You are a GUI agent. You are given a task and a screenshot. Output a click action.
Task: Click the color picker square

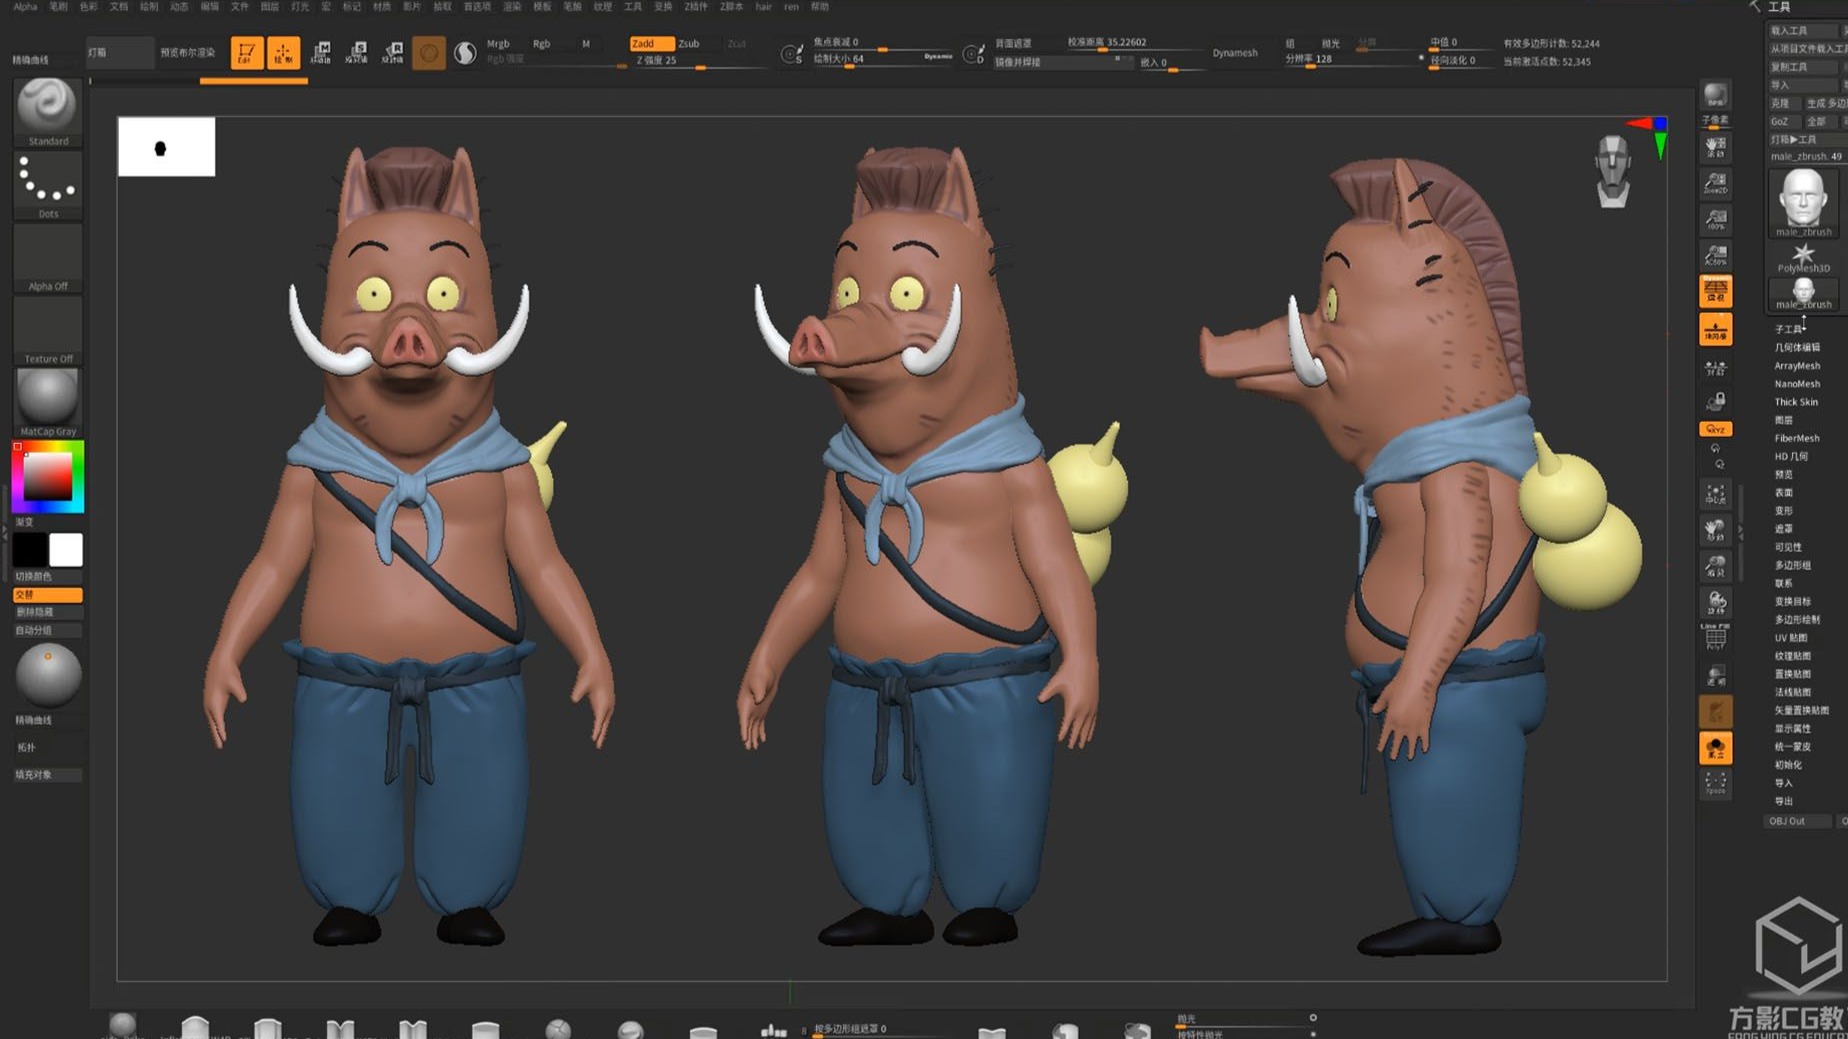point(47,476)
